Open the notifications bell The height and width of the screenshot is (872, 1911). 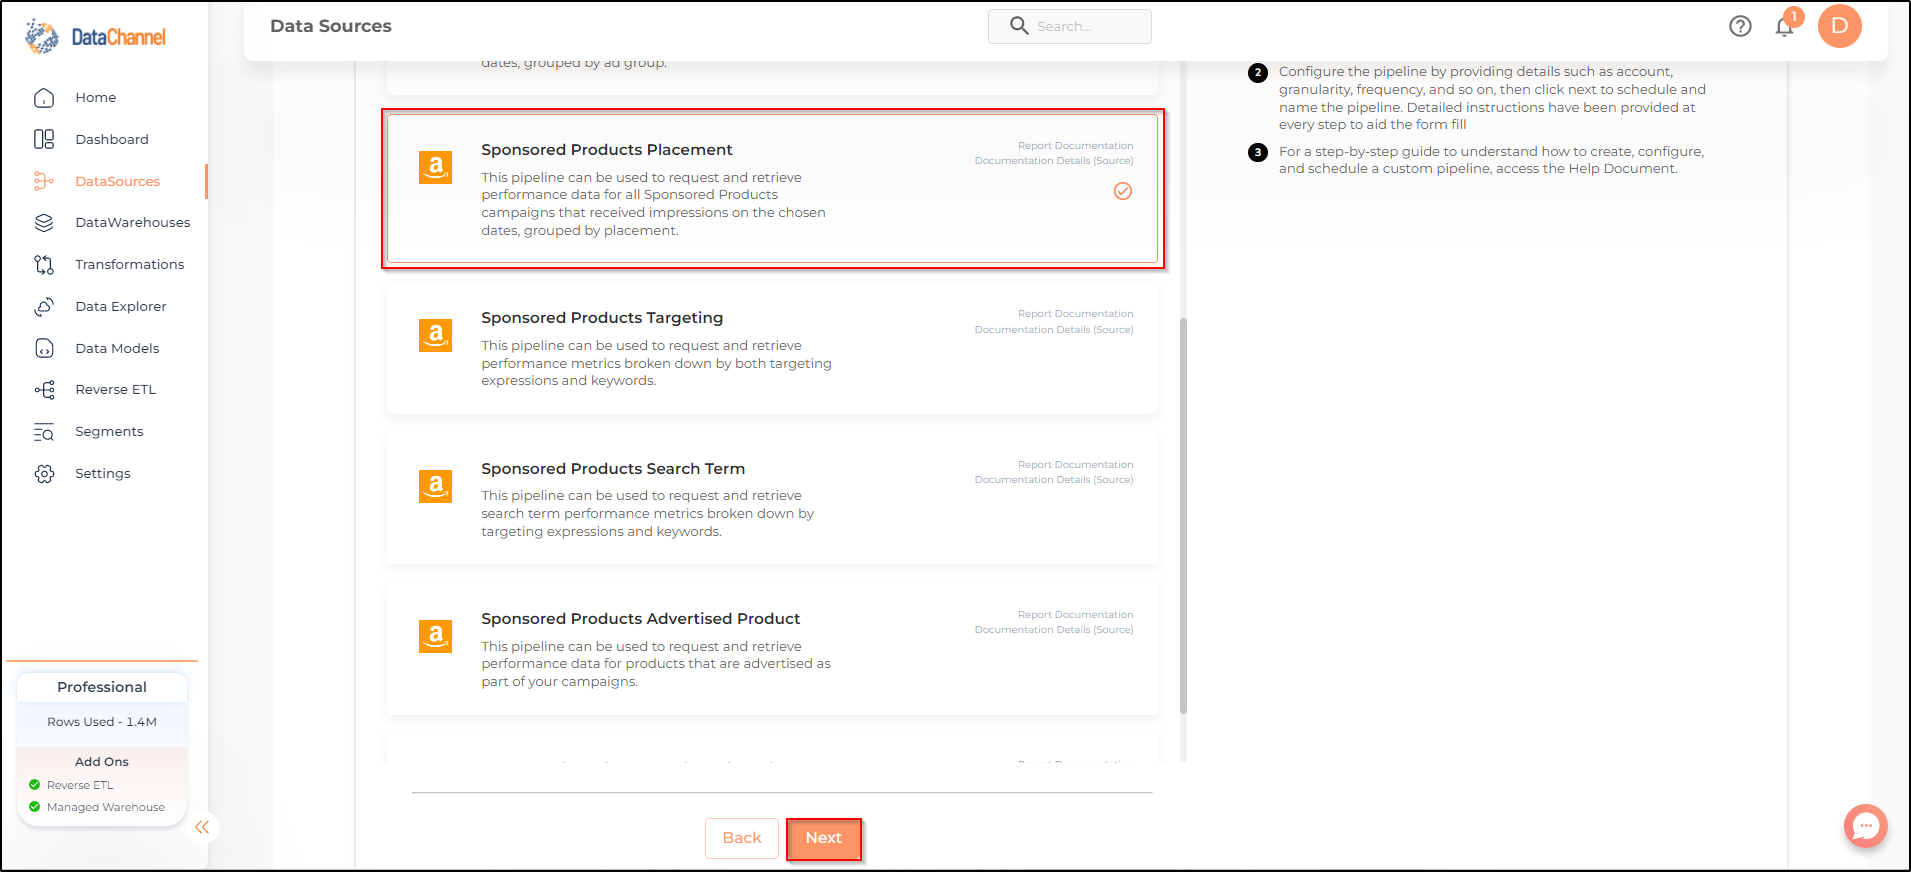coord(1785,26)
